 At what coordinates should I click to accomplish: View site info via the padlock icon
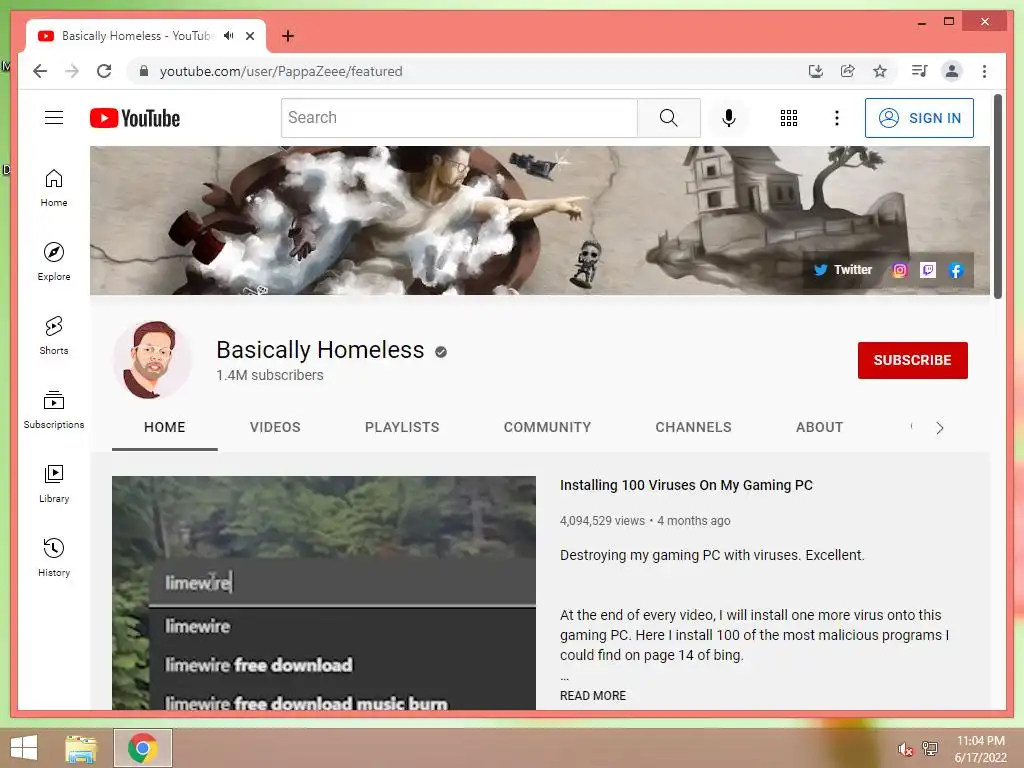click(144, 71)
